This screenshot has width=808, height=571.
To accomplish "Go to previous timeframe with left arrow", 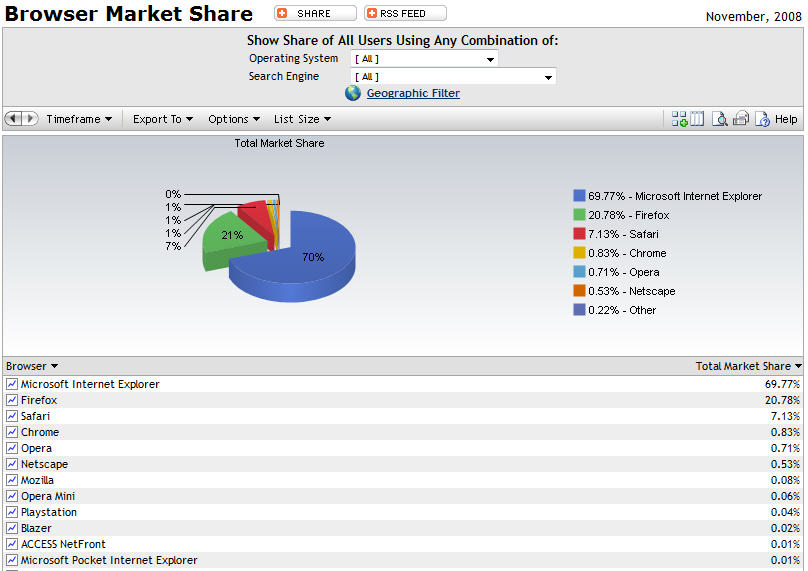I will [13, 119].
